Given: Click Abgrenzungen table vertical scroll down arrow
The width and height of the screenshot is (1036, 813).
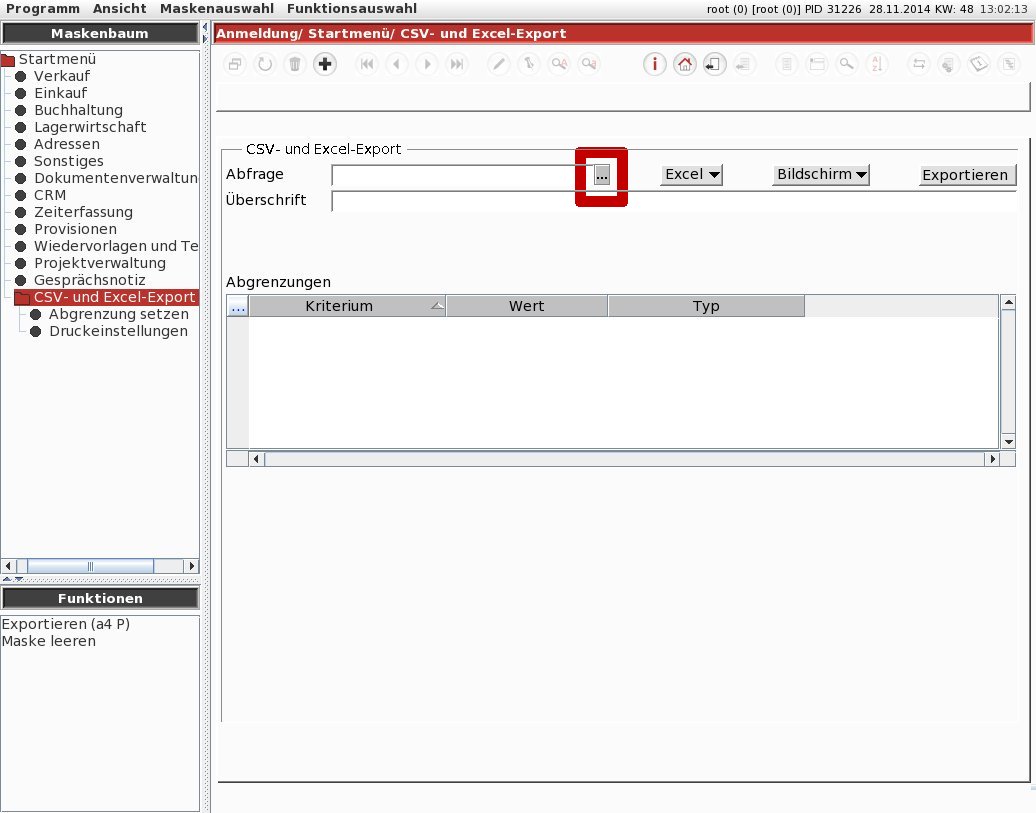Looking at the screenshot, I should pos(1008,442).
